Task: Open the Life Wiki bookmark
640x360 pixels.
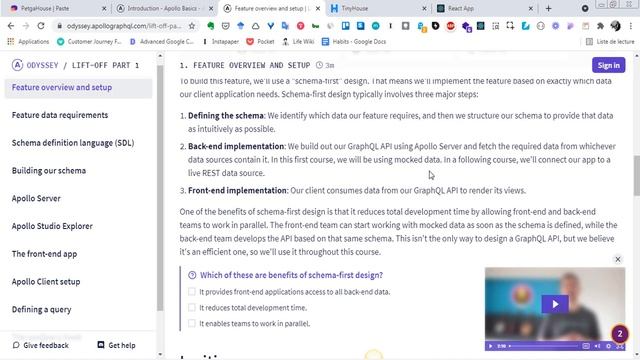Action: point(298,41)
